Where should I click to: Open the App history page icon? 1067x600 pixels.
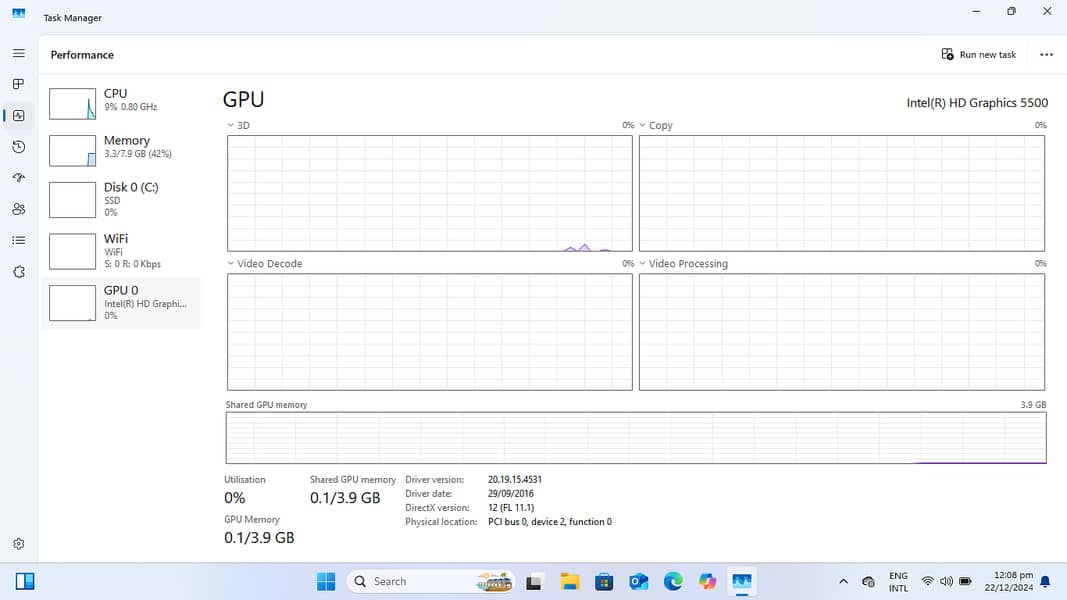point(18,147)
